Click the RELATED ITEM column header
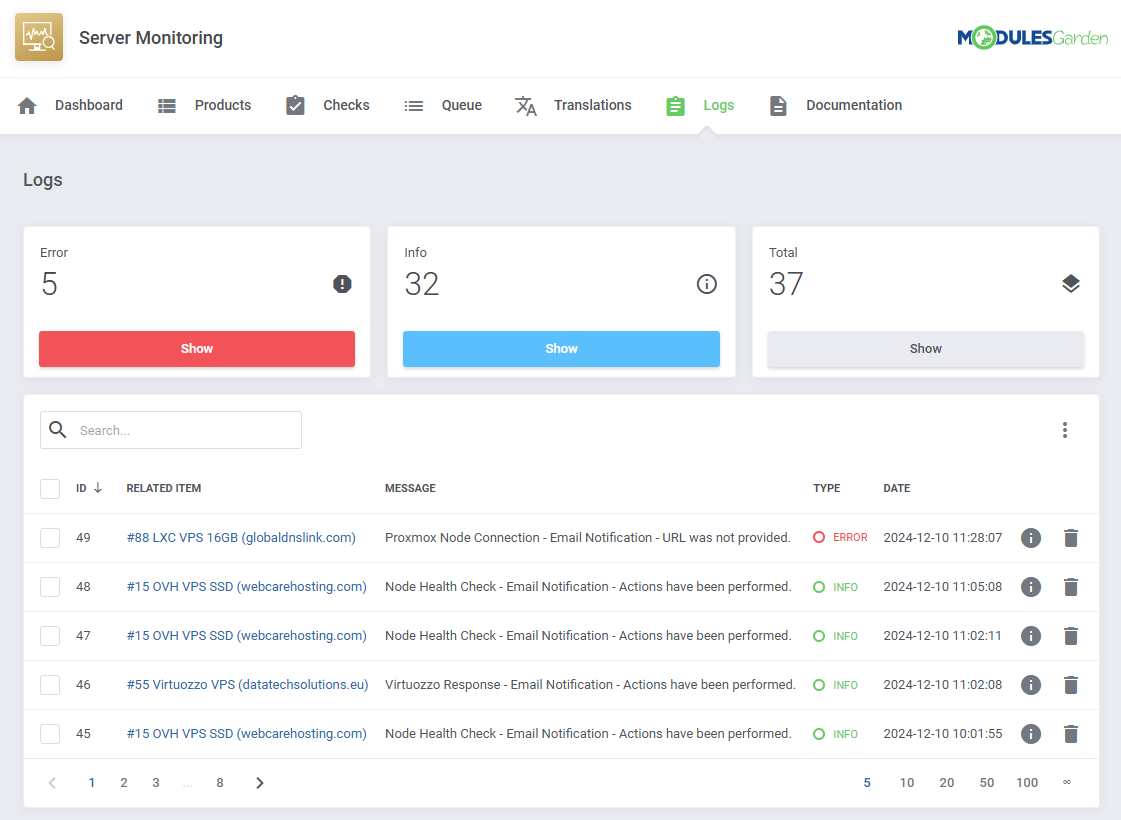 click(164, 488)
